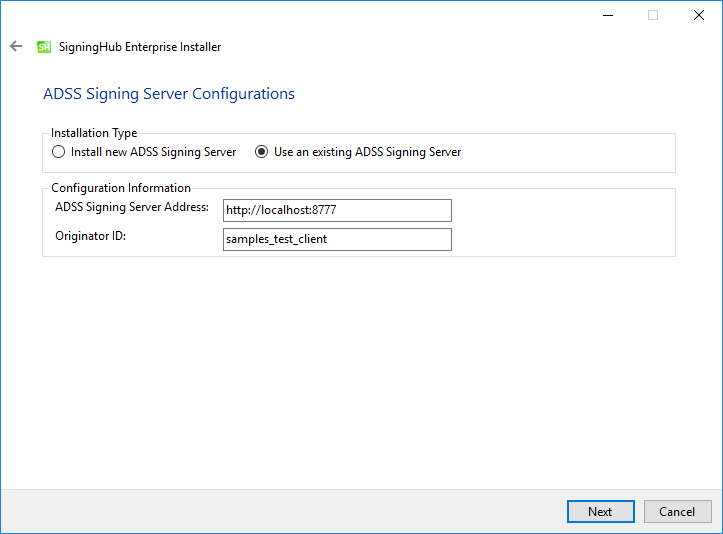Click the Use an existing ADSS label text
Image resolution: width=723 pixels, height=534 pixels.
pos(367,152)
